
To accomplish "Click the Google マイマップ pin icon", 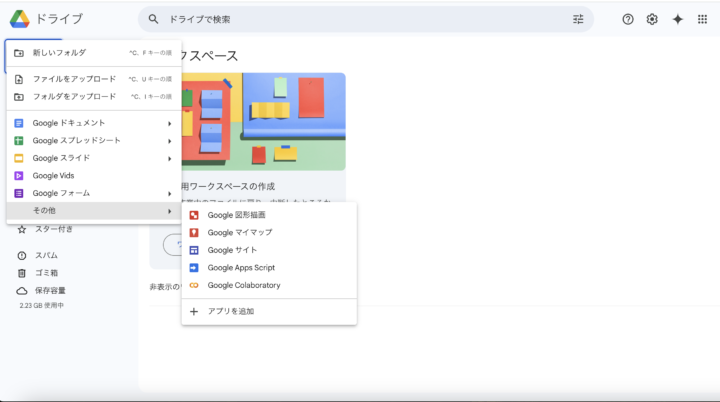I will [x=194, y=232].
